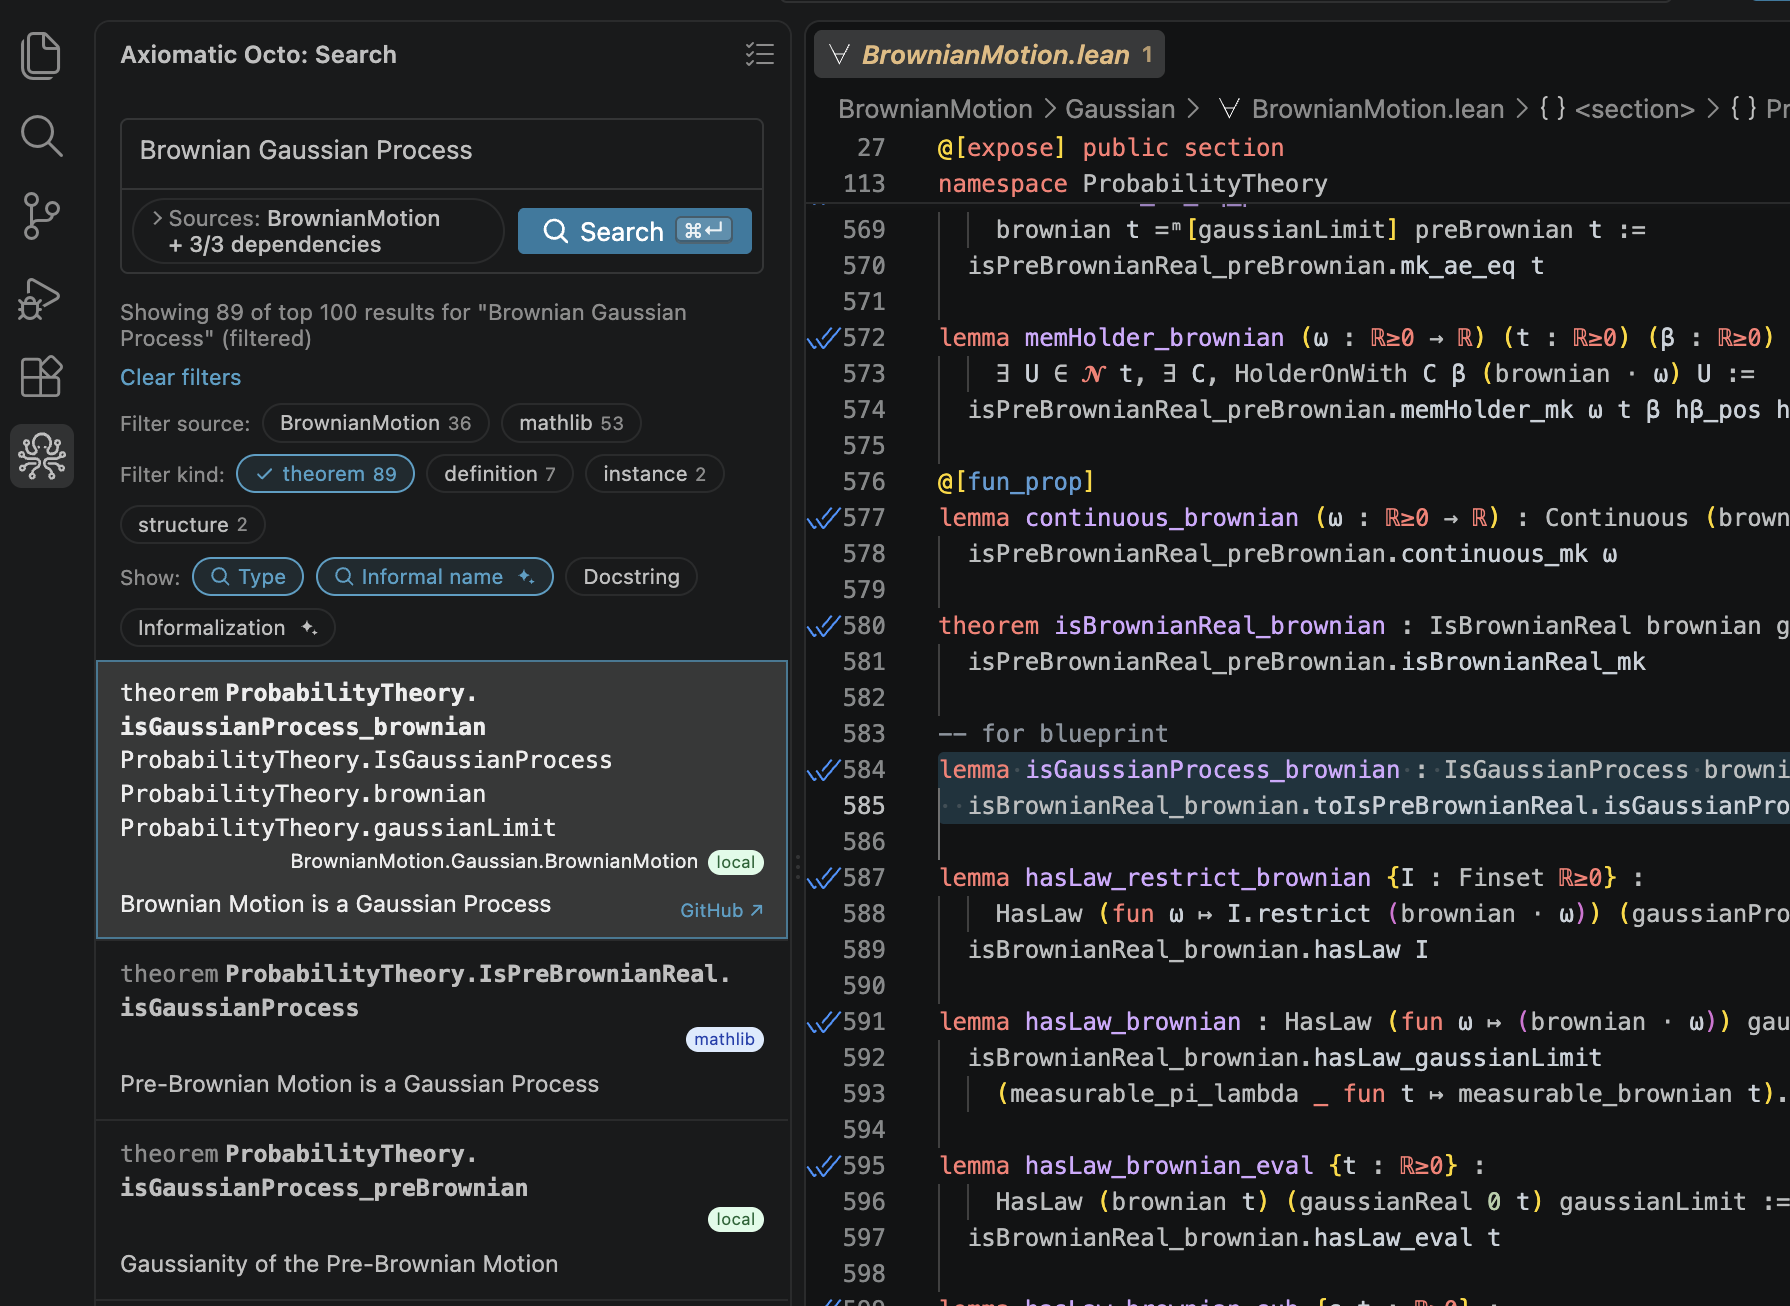Toggle the BrownianMotion 36 source filter
Image resolution: width=1790 pixels, height=1306 pixels.
pyautogui.click(x=375, y=423)
